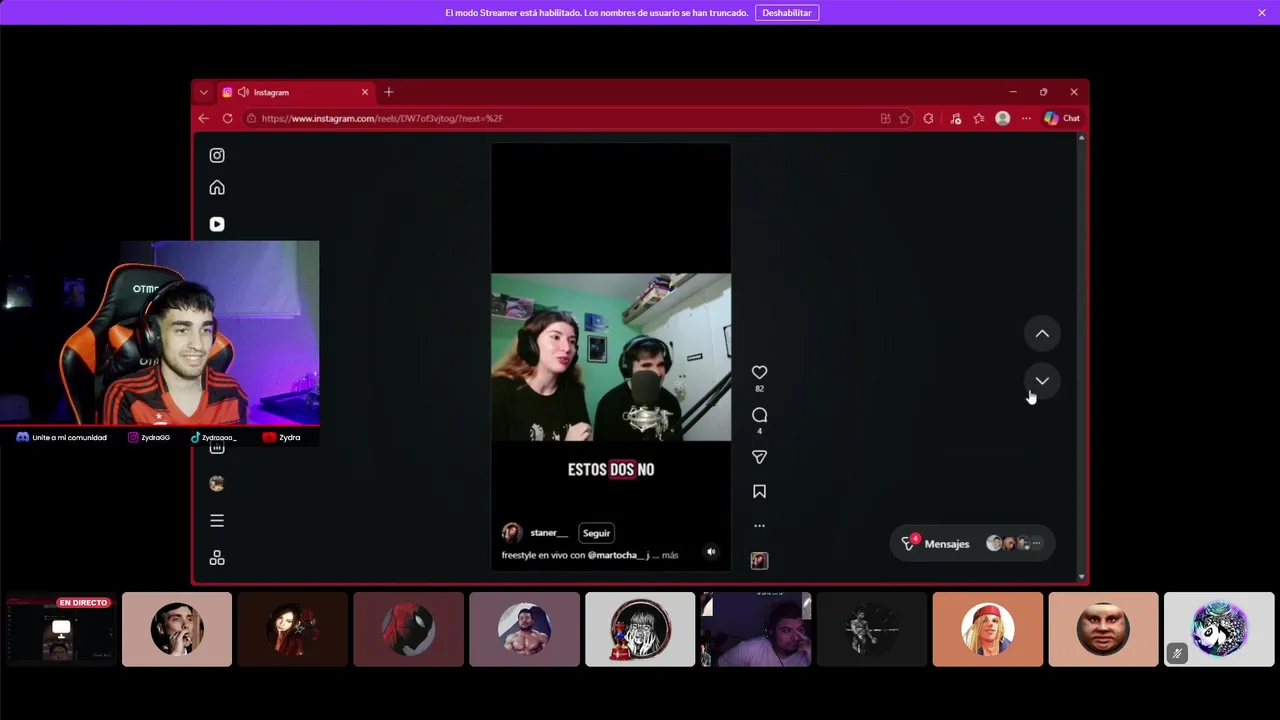Open the hamburger More menu in sidebar
This screenshot has width=1280, height=720.
click(217, 520)
